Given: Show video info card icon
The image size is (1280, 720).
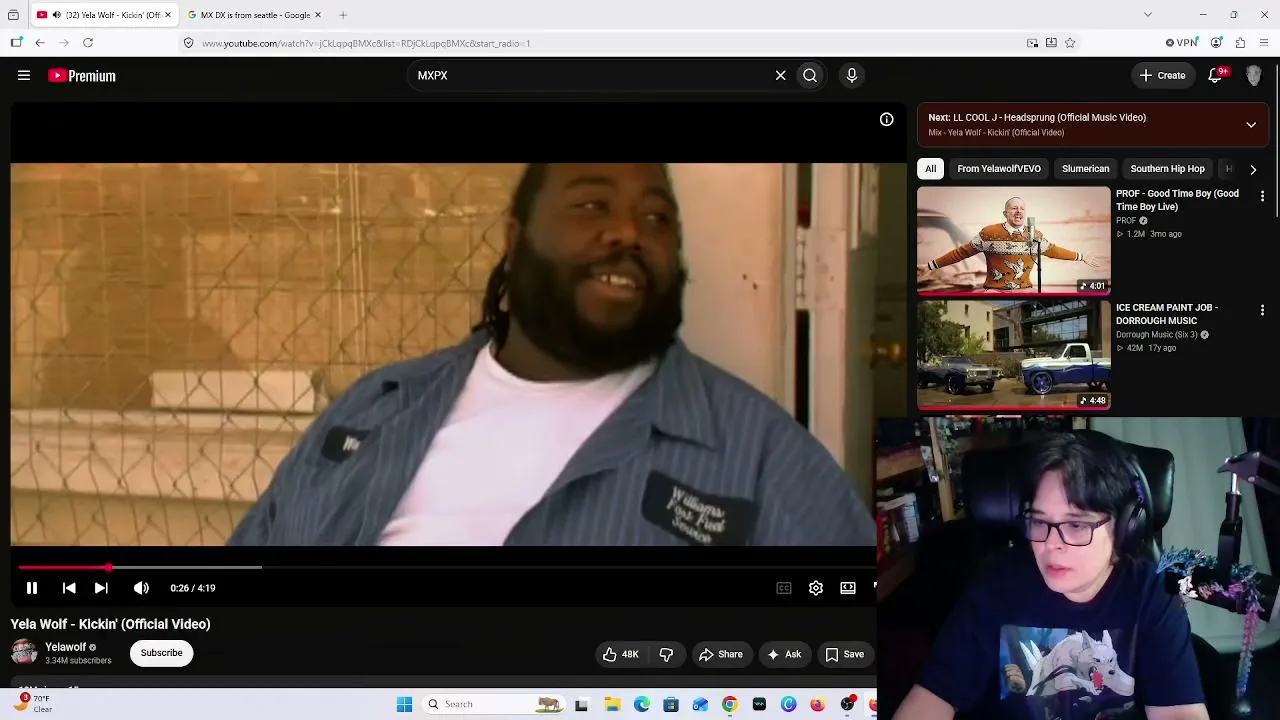Looking at the screenshot, I should pos(886,119).
